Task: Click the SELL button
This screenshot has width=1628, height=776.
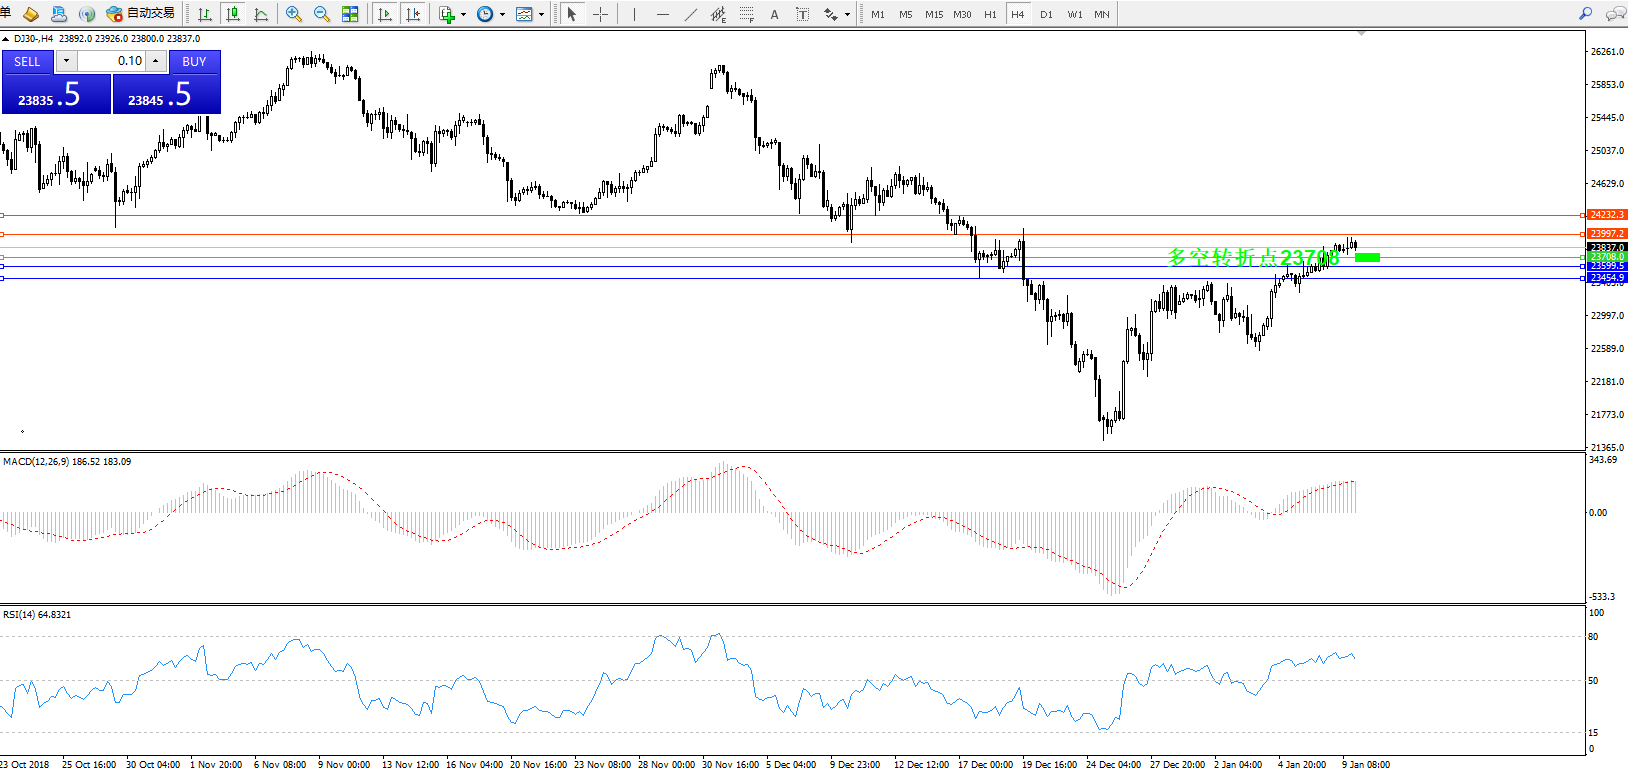Action: (27, 61)
